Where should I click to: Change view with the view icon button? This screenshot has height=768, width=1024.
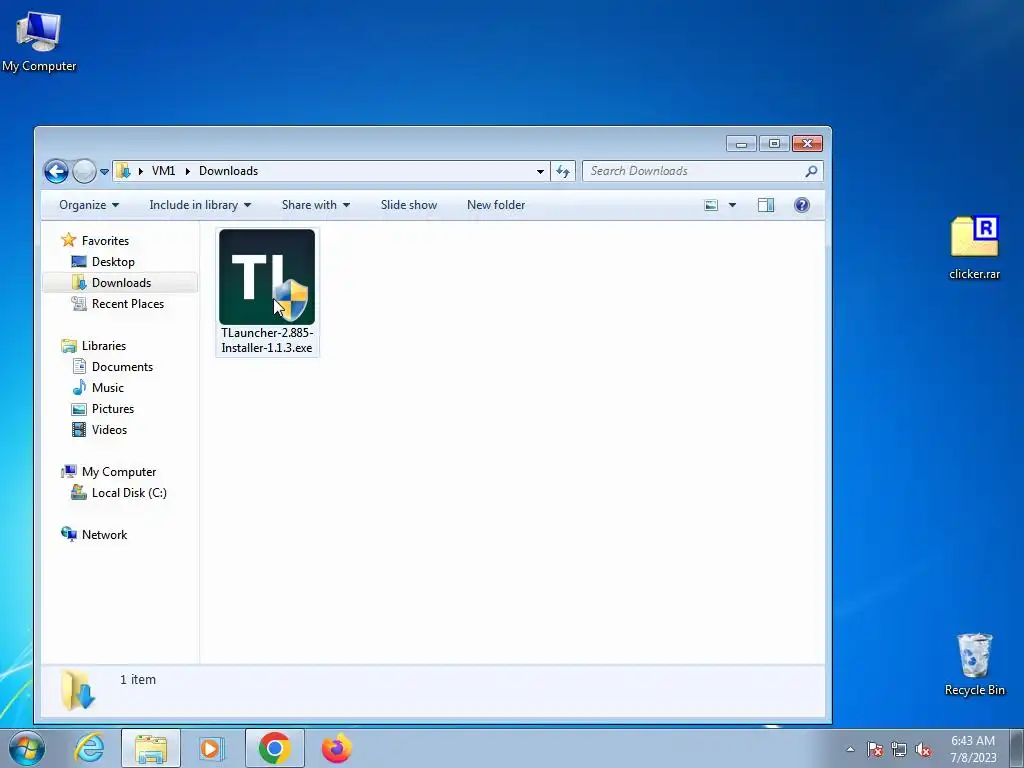[711, 205]
